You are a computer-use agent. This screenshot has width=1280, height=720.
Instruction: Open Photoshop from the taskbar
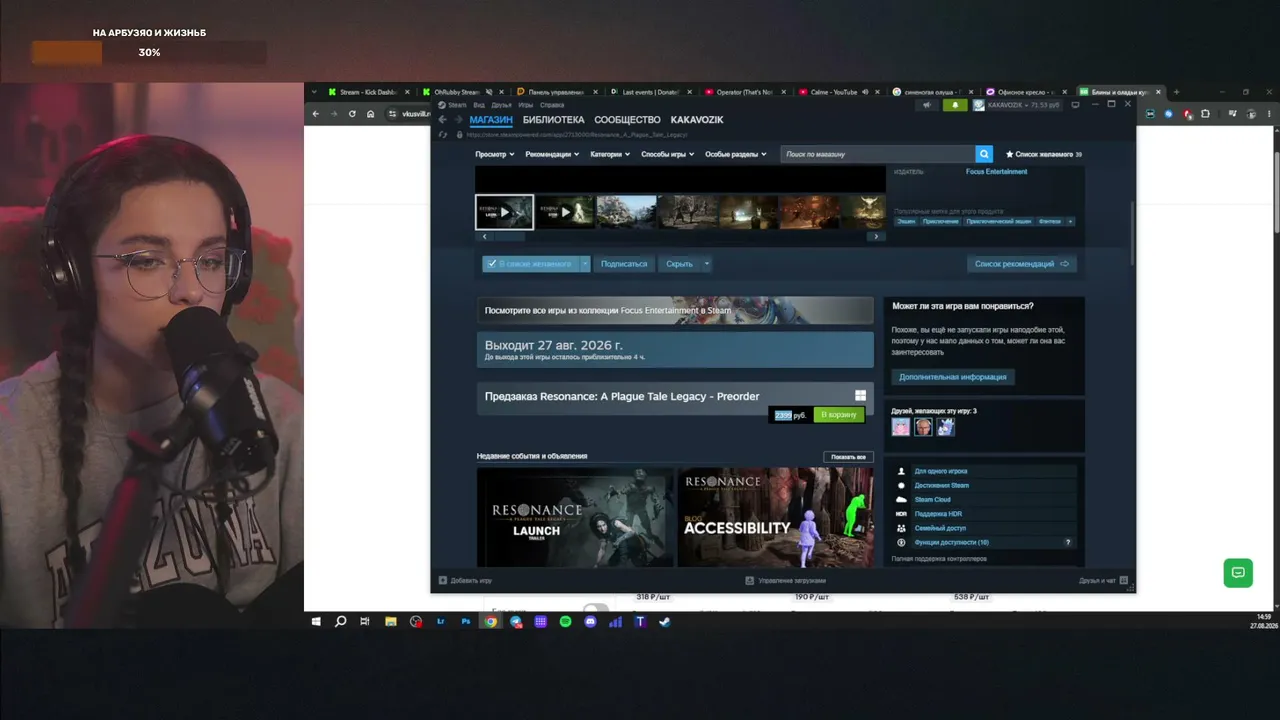466,621
